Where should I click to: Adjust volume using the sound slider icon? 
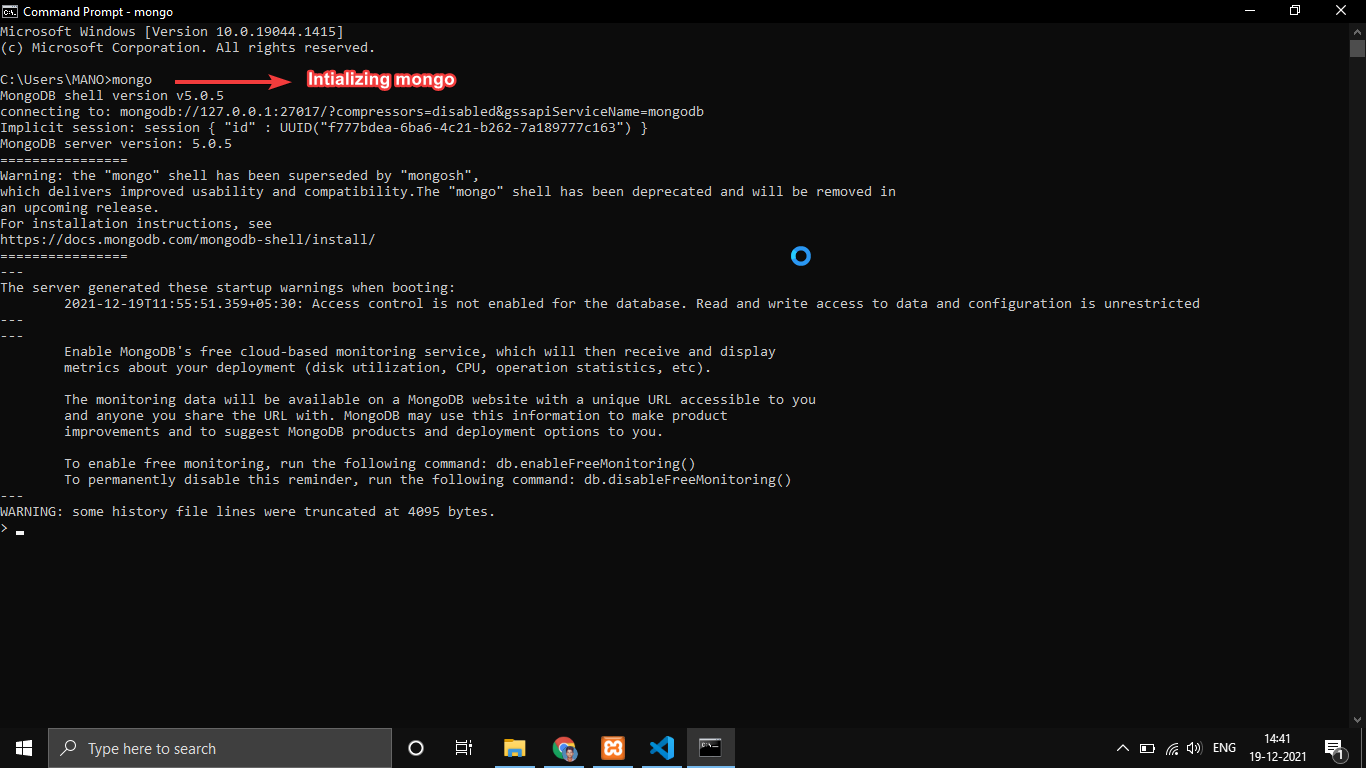(1194, 747)
